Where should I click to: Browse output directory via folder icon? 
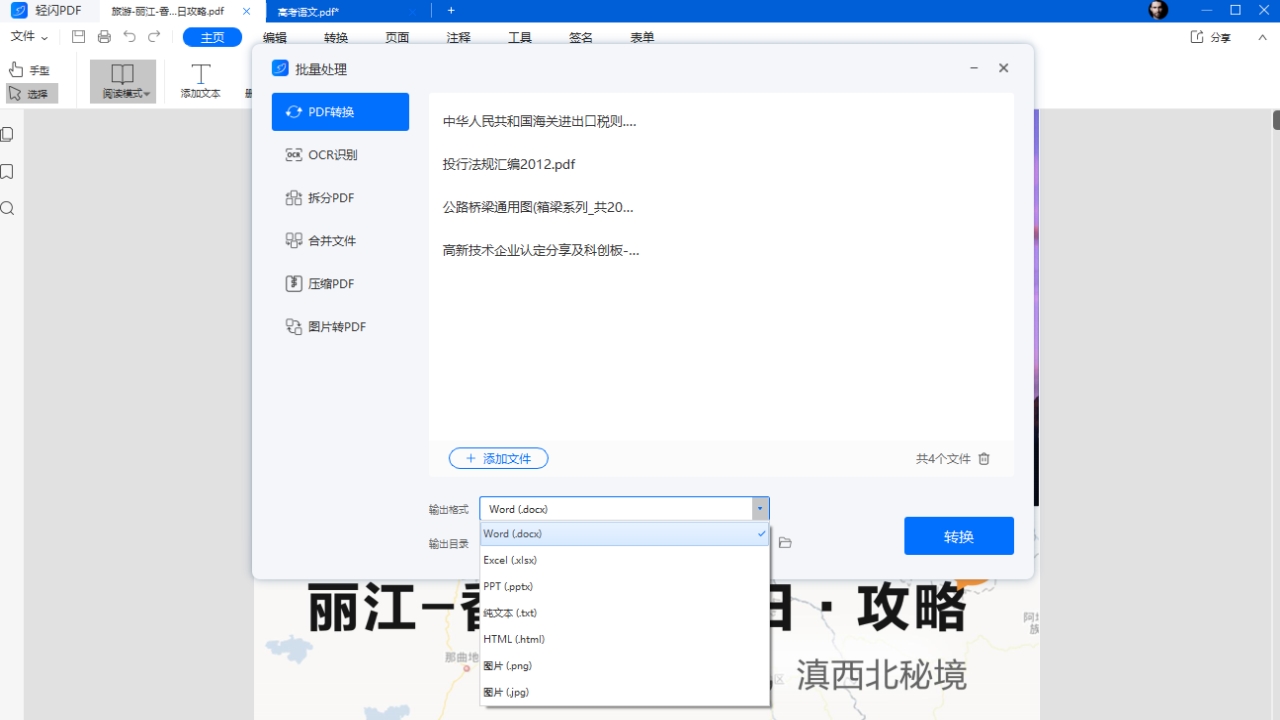tap(785, 542)
